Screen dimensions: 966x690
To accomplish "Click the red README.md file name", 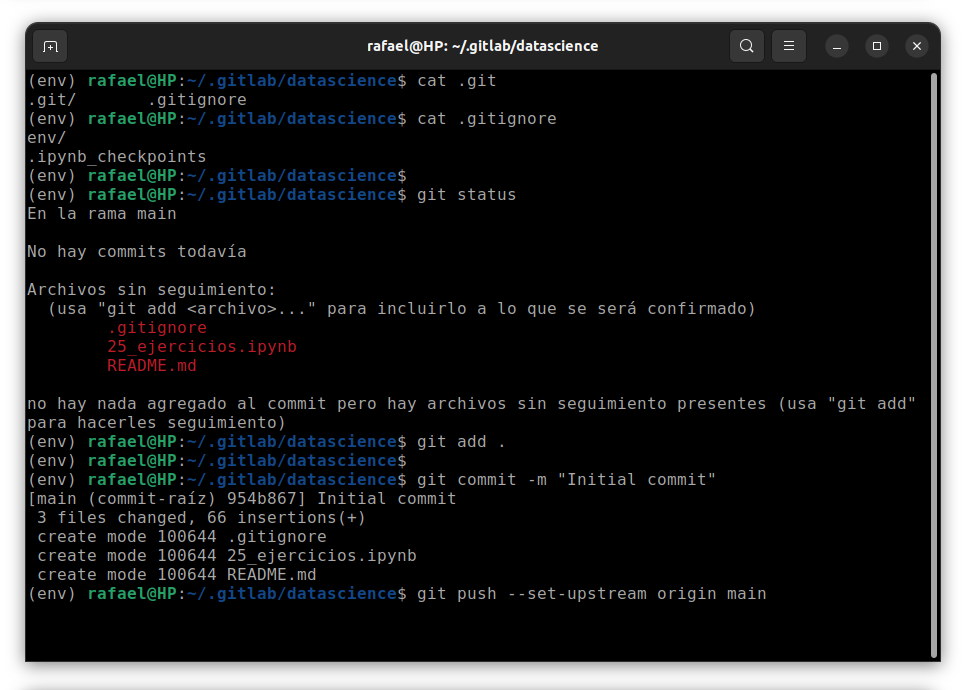I will [152, 366].
